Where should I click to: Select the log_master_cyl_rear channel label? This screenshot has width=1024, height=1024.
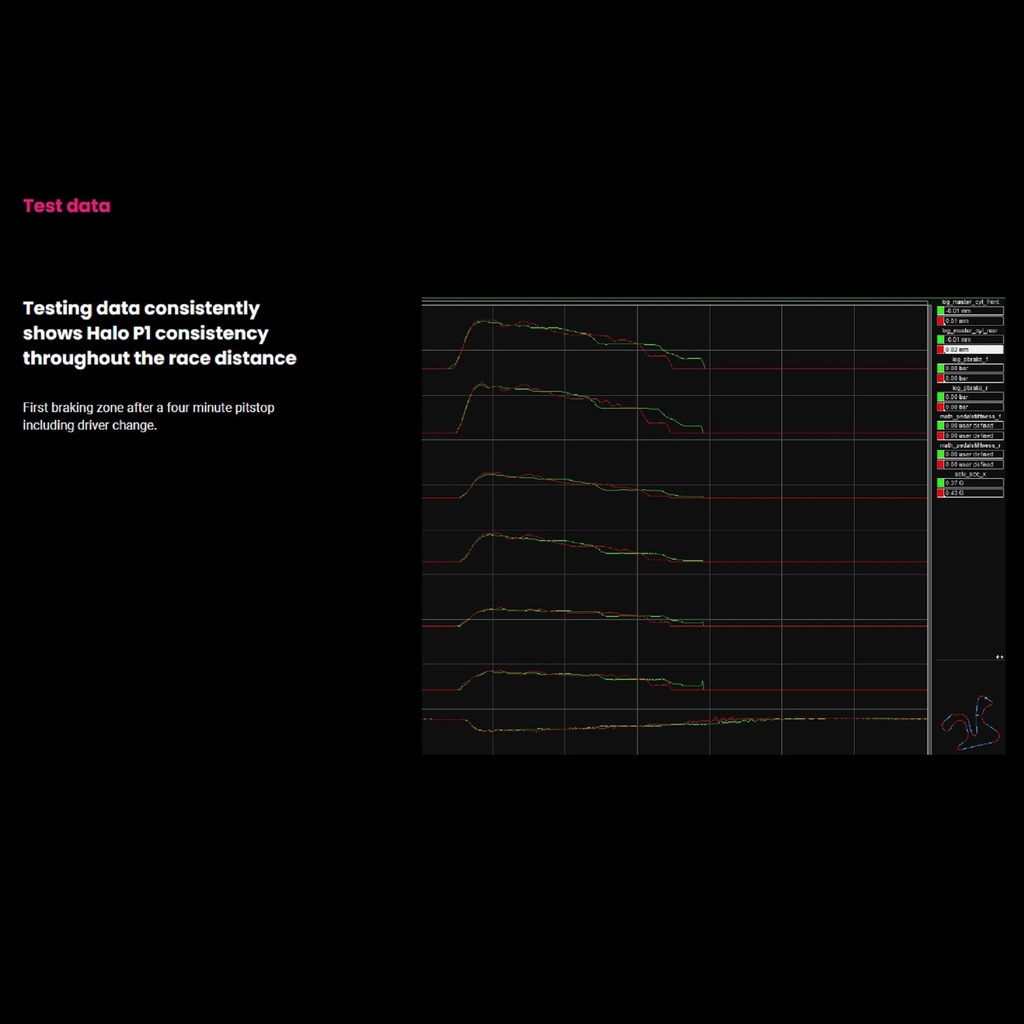coord(970,331)
